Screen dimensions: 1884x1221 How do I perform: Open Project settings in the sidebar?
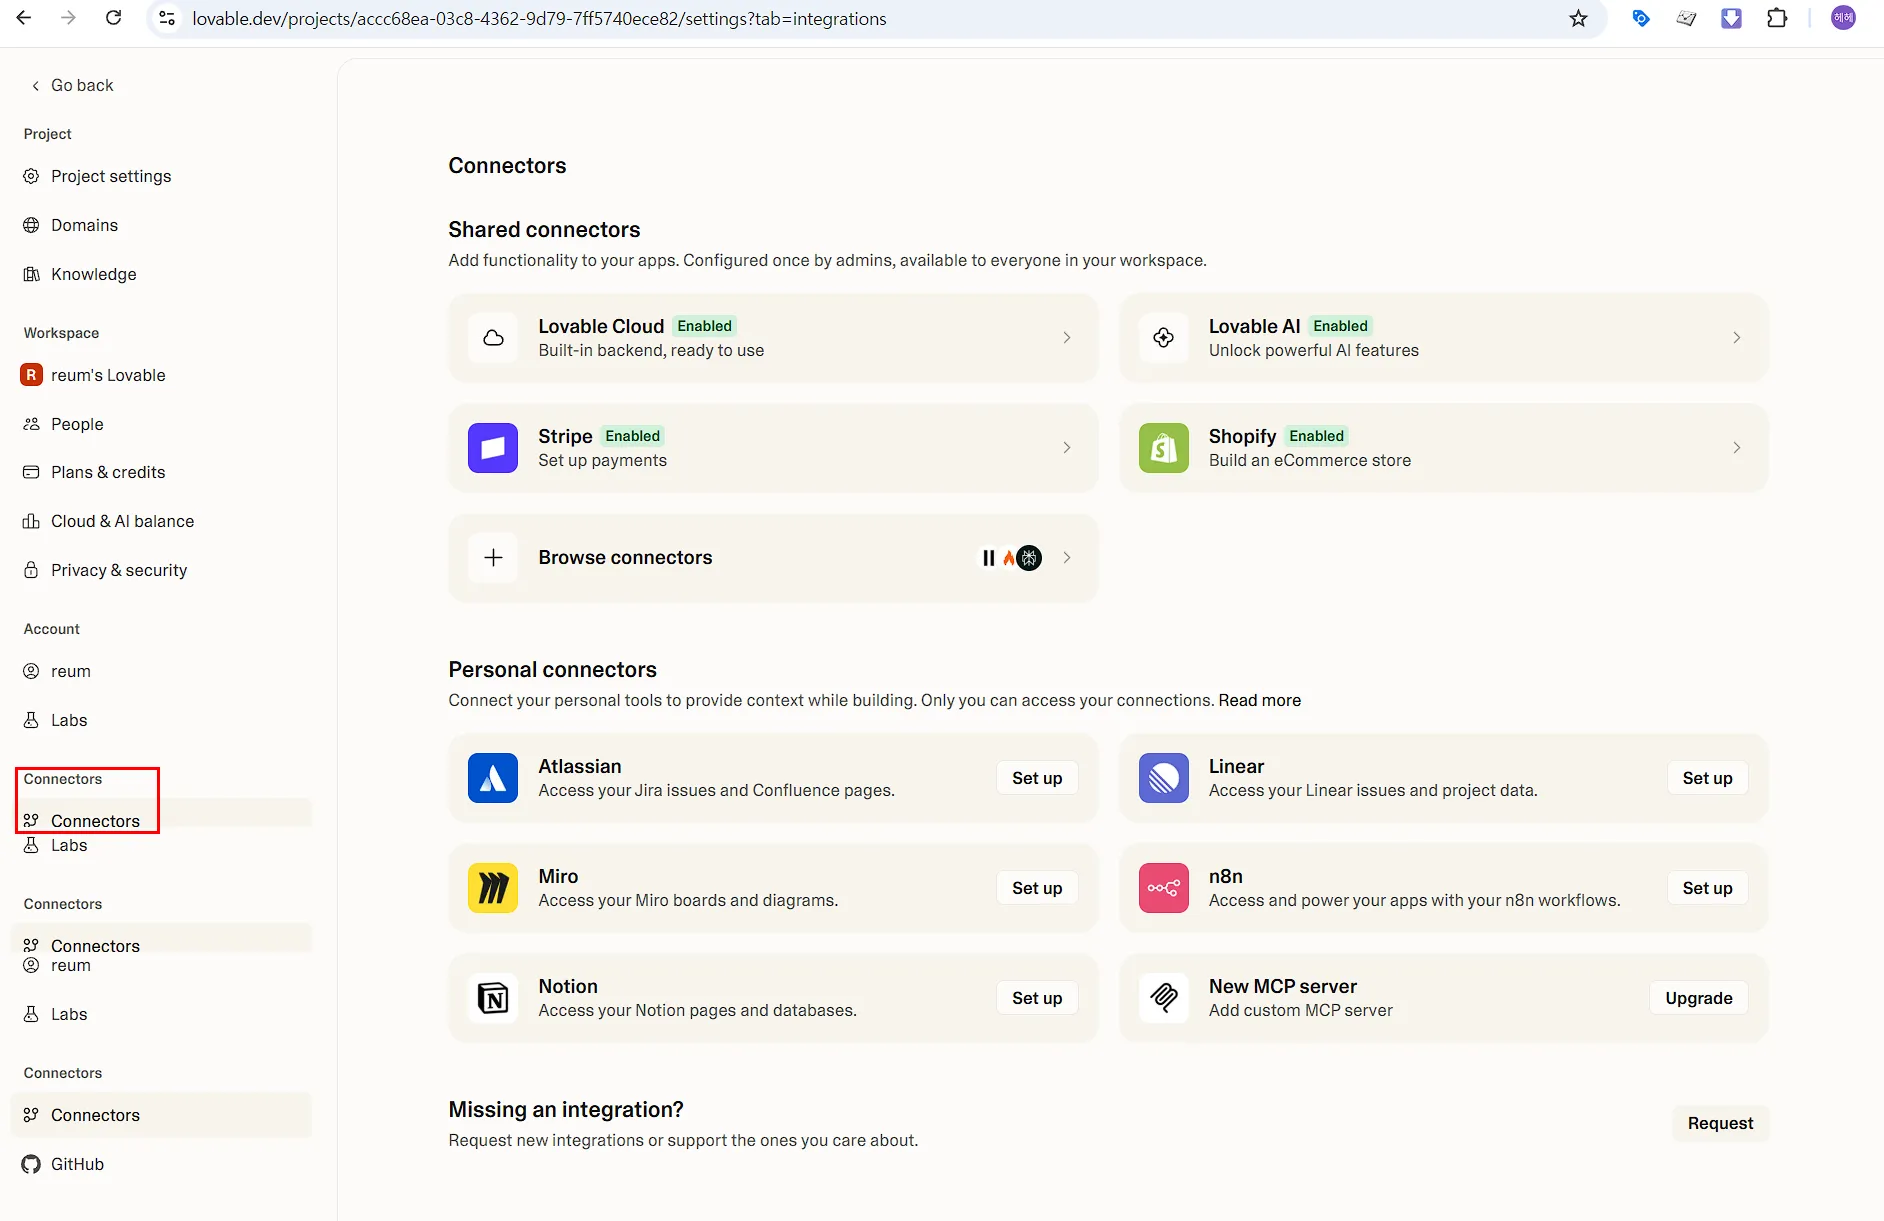click(x=111, y=176)
